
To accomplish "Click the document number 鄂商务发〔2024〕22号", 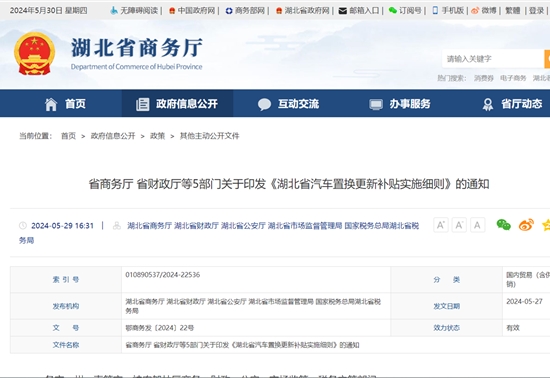I will 160,328.
